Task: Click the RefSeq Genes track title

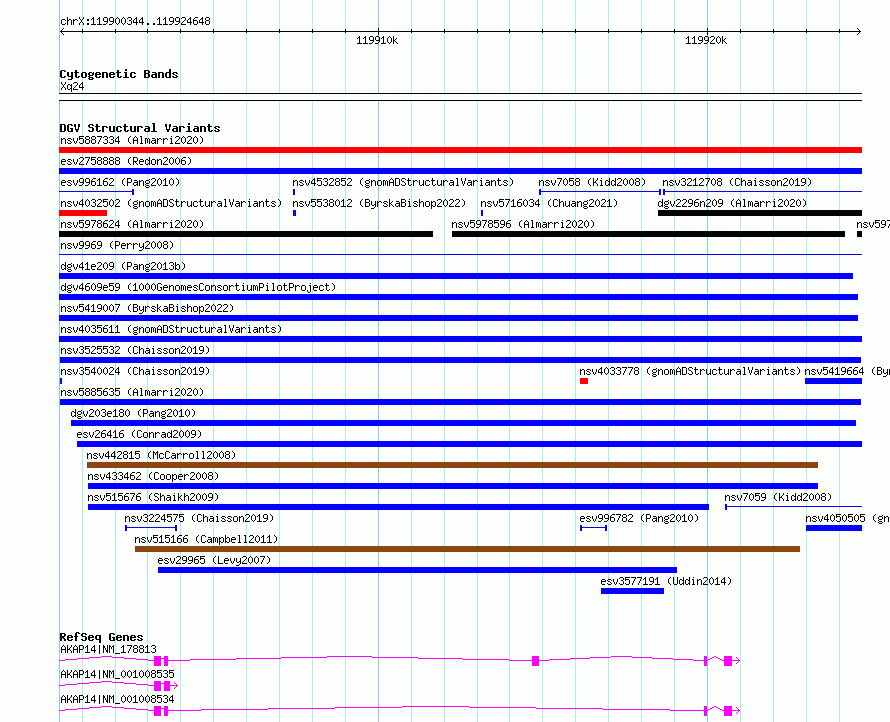Action: click(101, 637)
